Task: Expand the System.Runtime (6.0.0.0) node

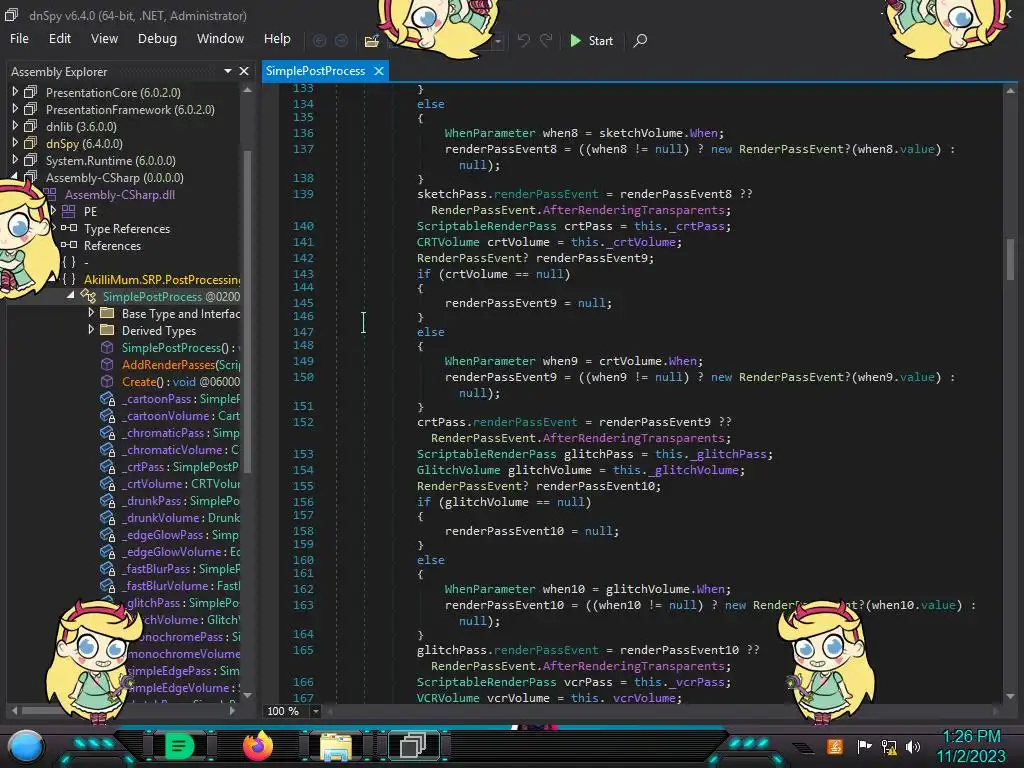Action: (x=14, y=160)
